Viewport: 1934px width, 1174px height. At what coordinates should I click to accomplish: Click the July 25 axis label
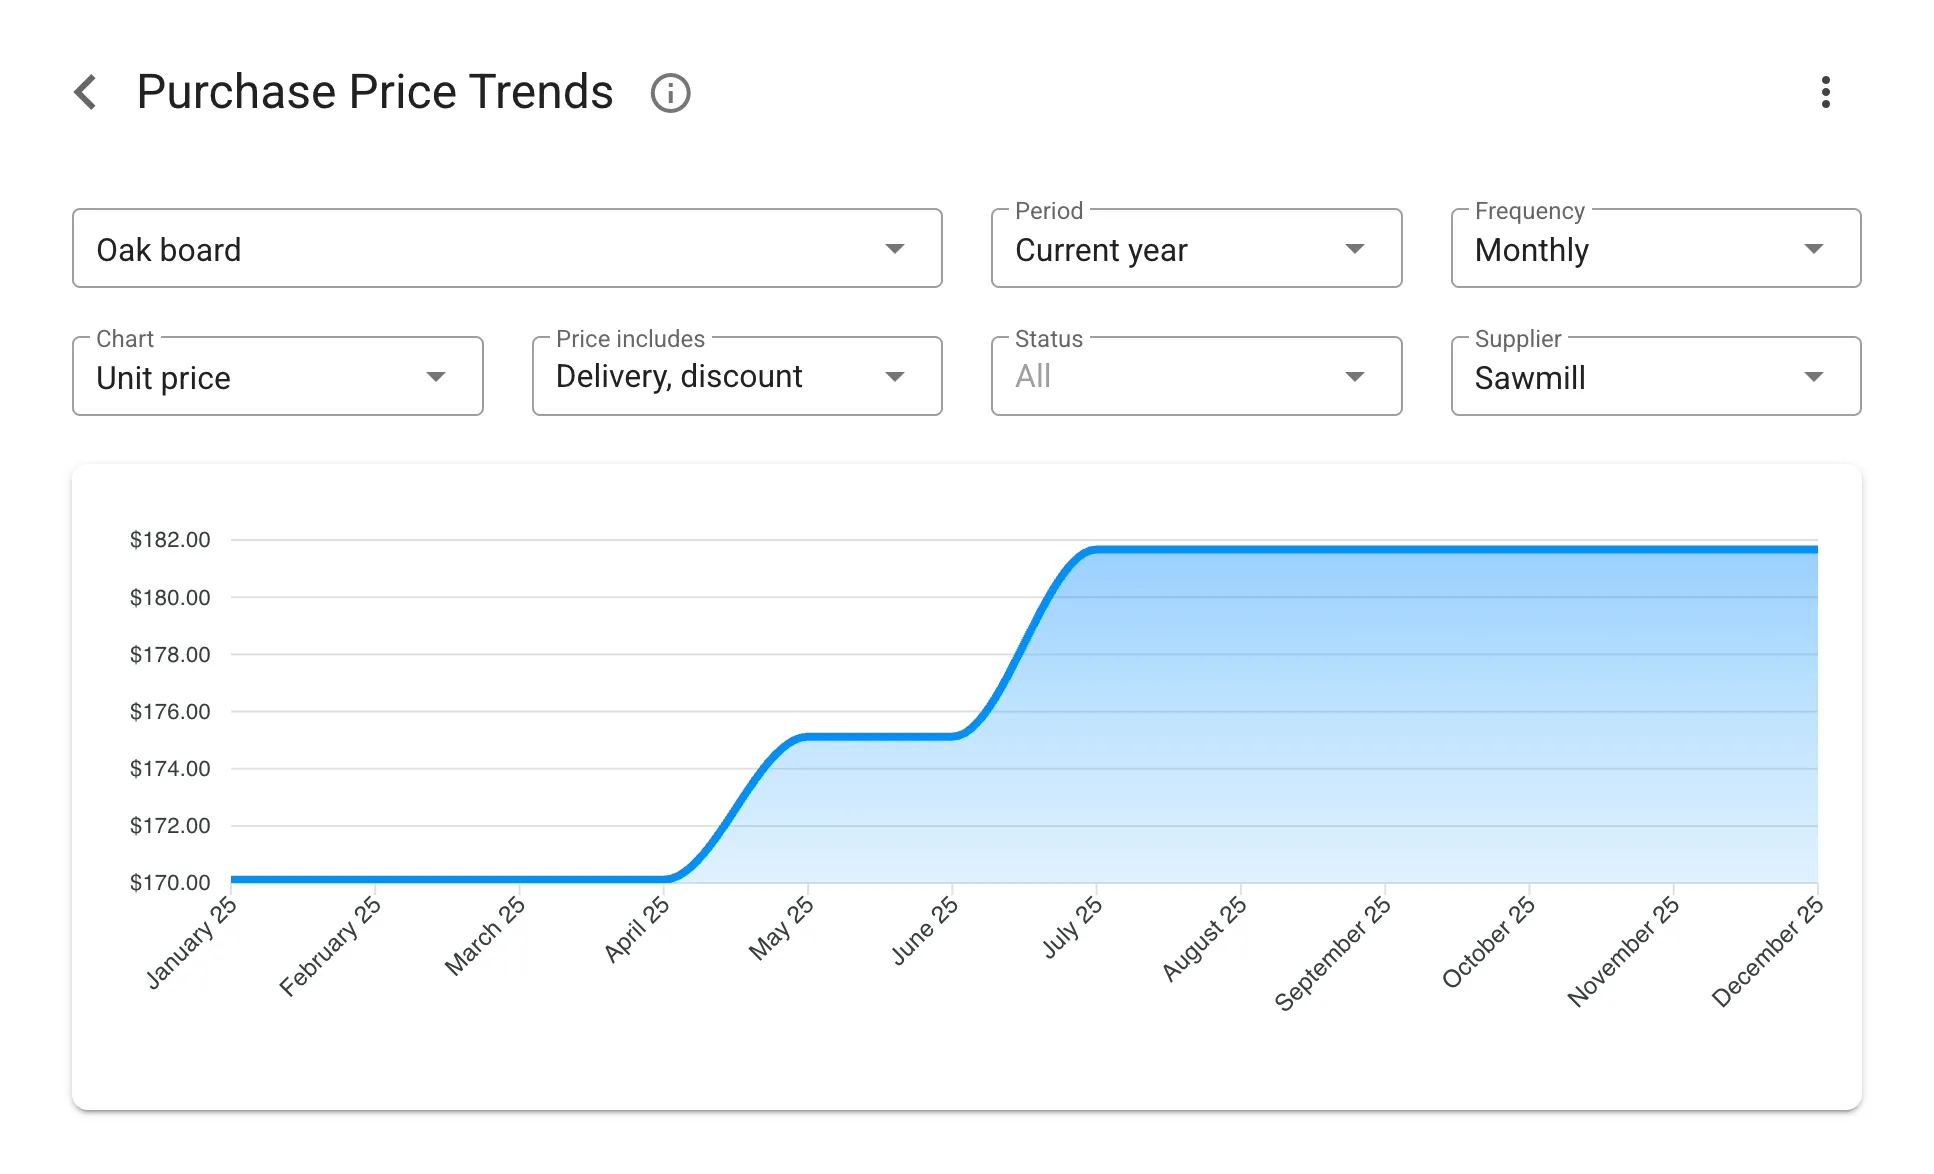pos(1071,927)
